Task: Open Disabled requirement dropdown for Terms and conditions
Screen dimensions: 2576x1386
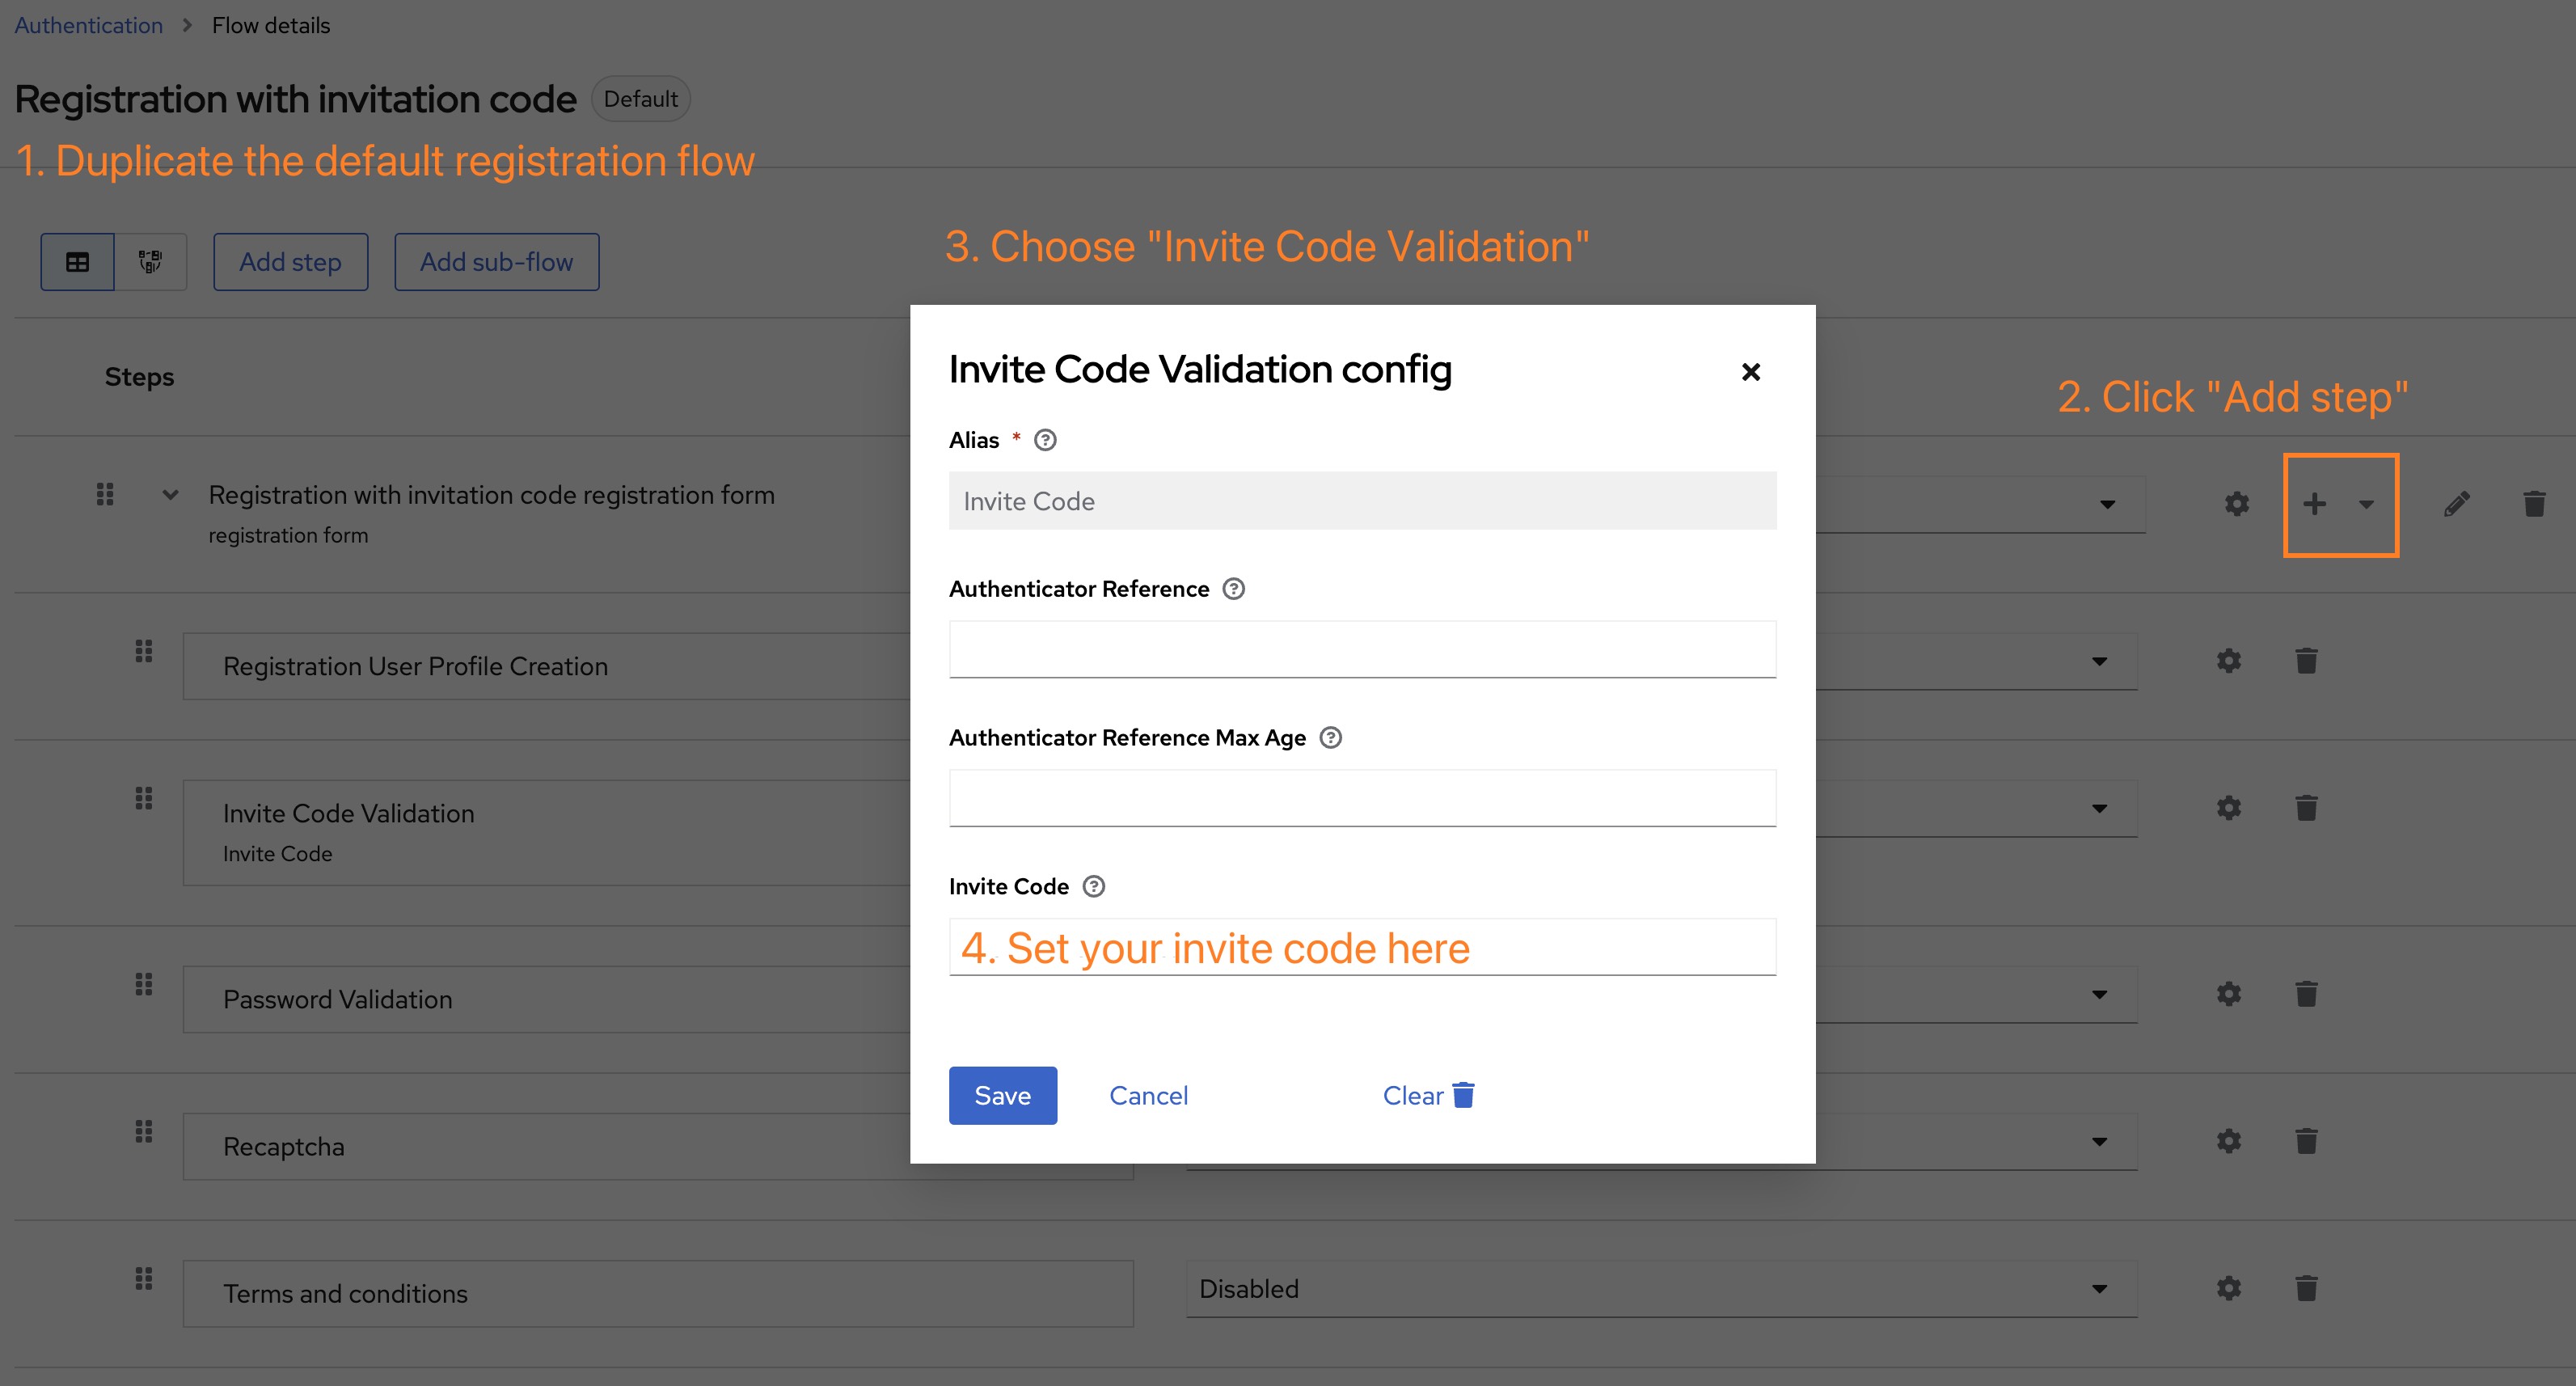Action: click(x=1660, y=1289)
